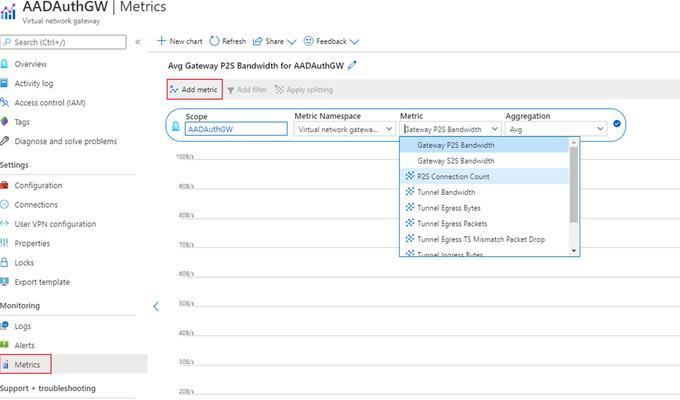Click the Overview icon in sidebar

click(x=4, y=64)
